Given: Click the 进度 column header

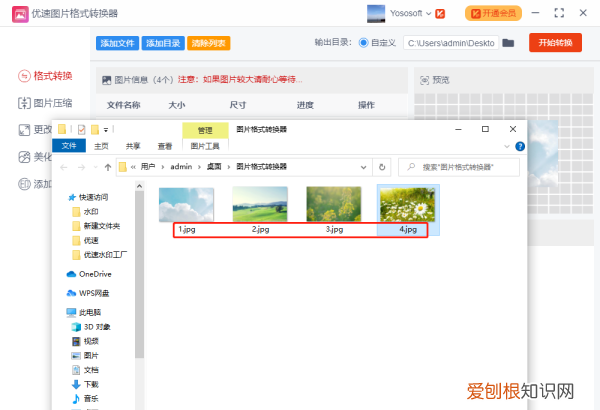Looking at the screenshot, I should tap(305, 105).
